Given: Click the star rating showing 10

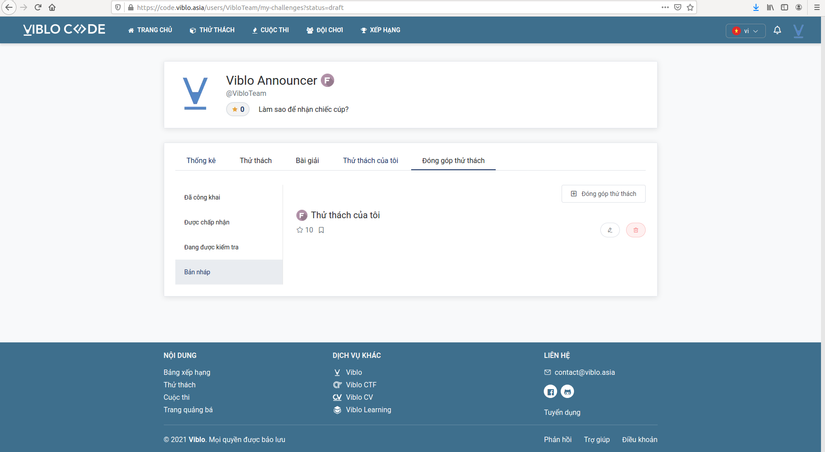Looking at the screenshot, I should click(x=305, y=230).
